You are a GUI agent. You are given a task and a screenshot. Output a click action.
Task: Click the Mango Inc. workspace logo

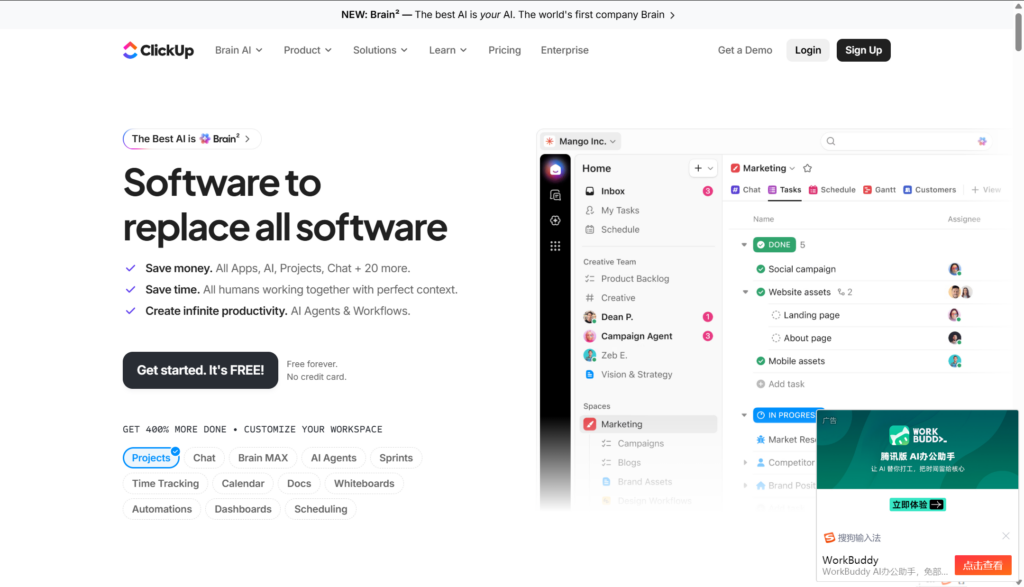pyautogui.click(x=550, y=141)
